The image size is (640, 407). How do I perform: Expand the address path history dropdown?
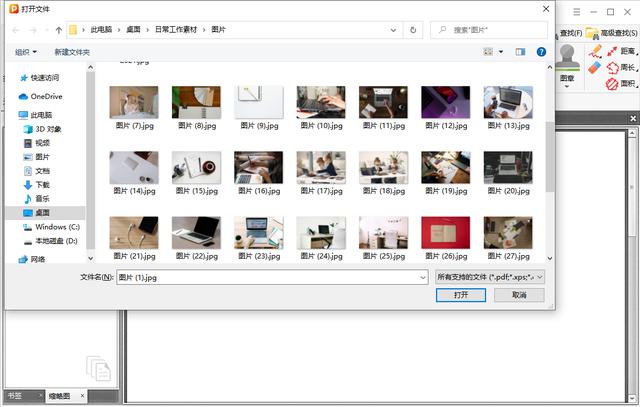pos(393,30)
